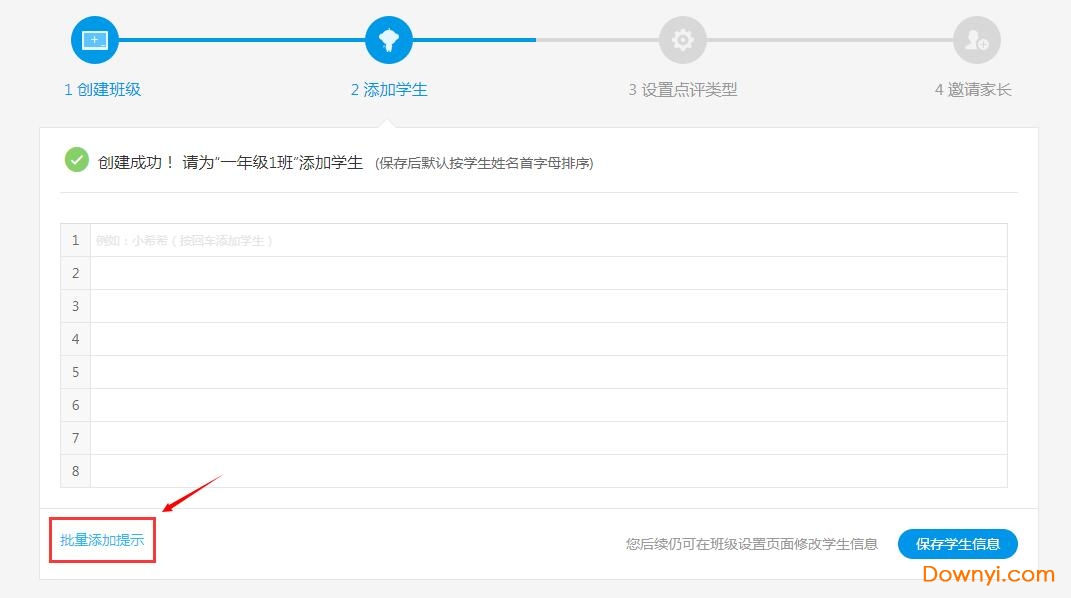Go to the "4 邀请家长" step label
Screen dimensions: 1071x598
973,90
